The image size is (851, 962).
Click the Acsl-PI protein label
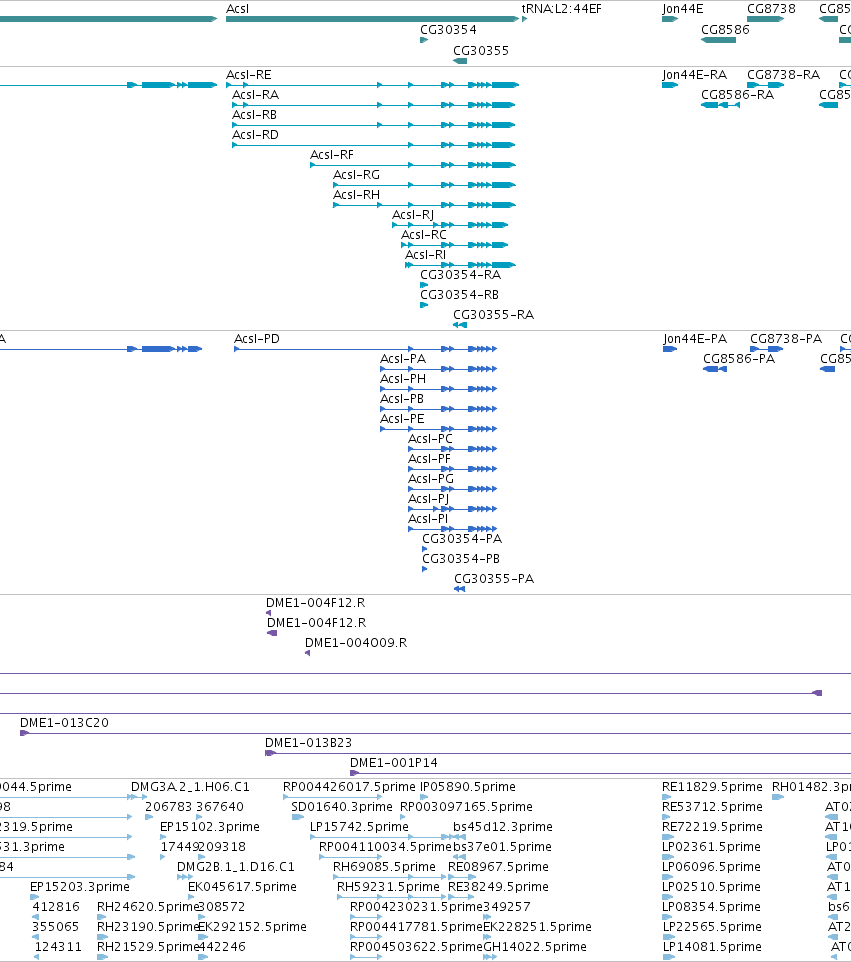click(428, 518)
